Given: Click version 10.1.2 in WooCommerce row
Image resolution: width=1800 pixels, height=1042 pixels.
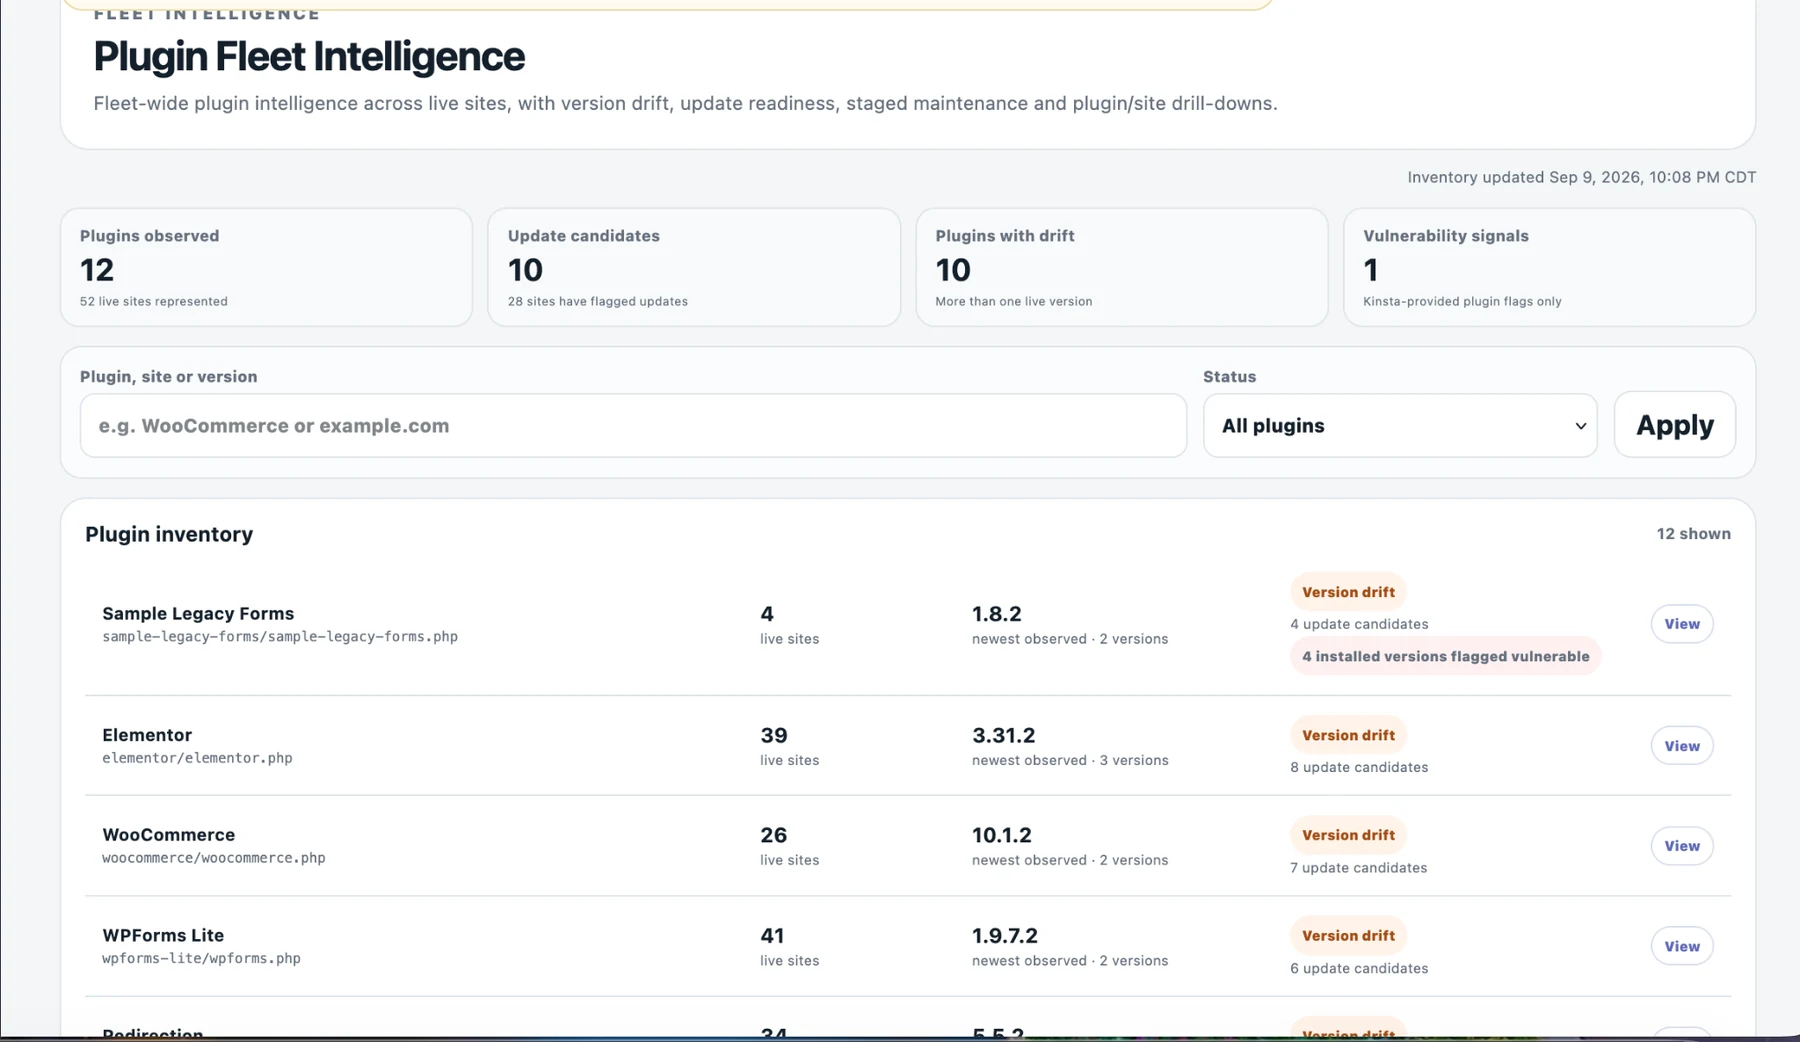Looking at the screenshot, I should [x=1001, y=835].
